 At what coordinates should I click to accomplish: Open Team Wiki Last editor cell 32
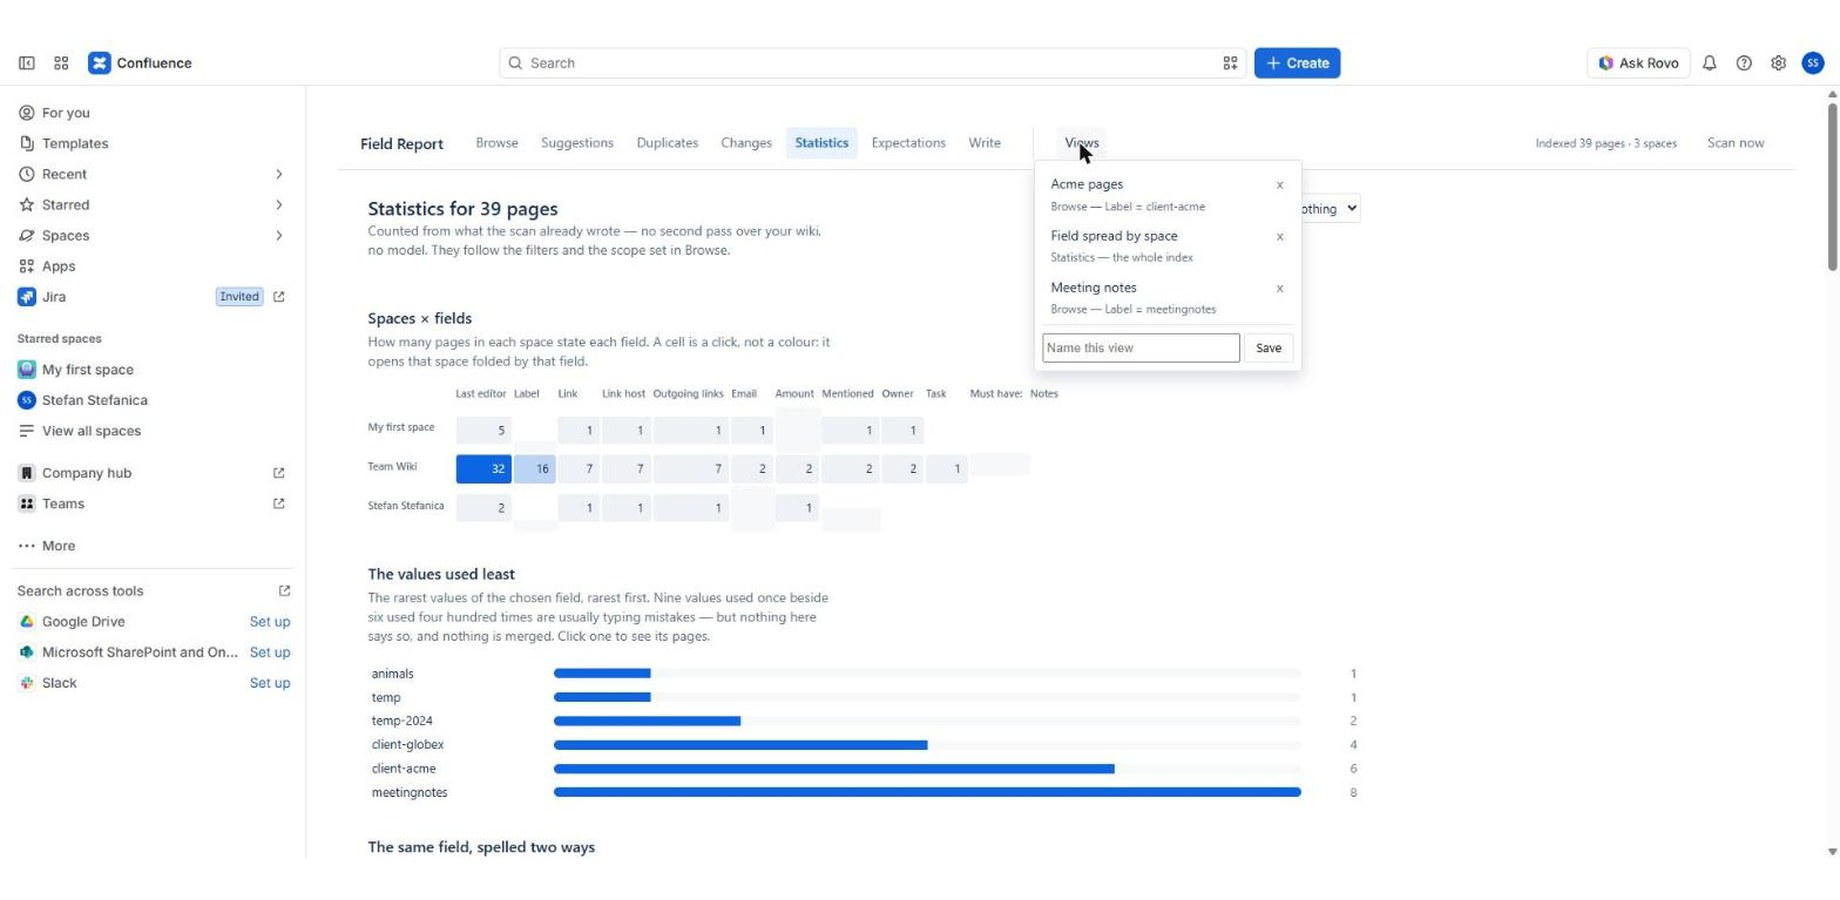484,469
